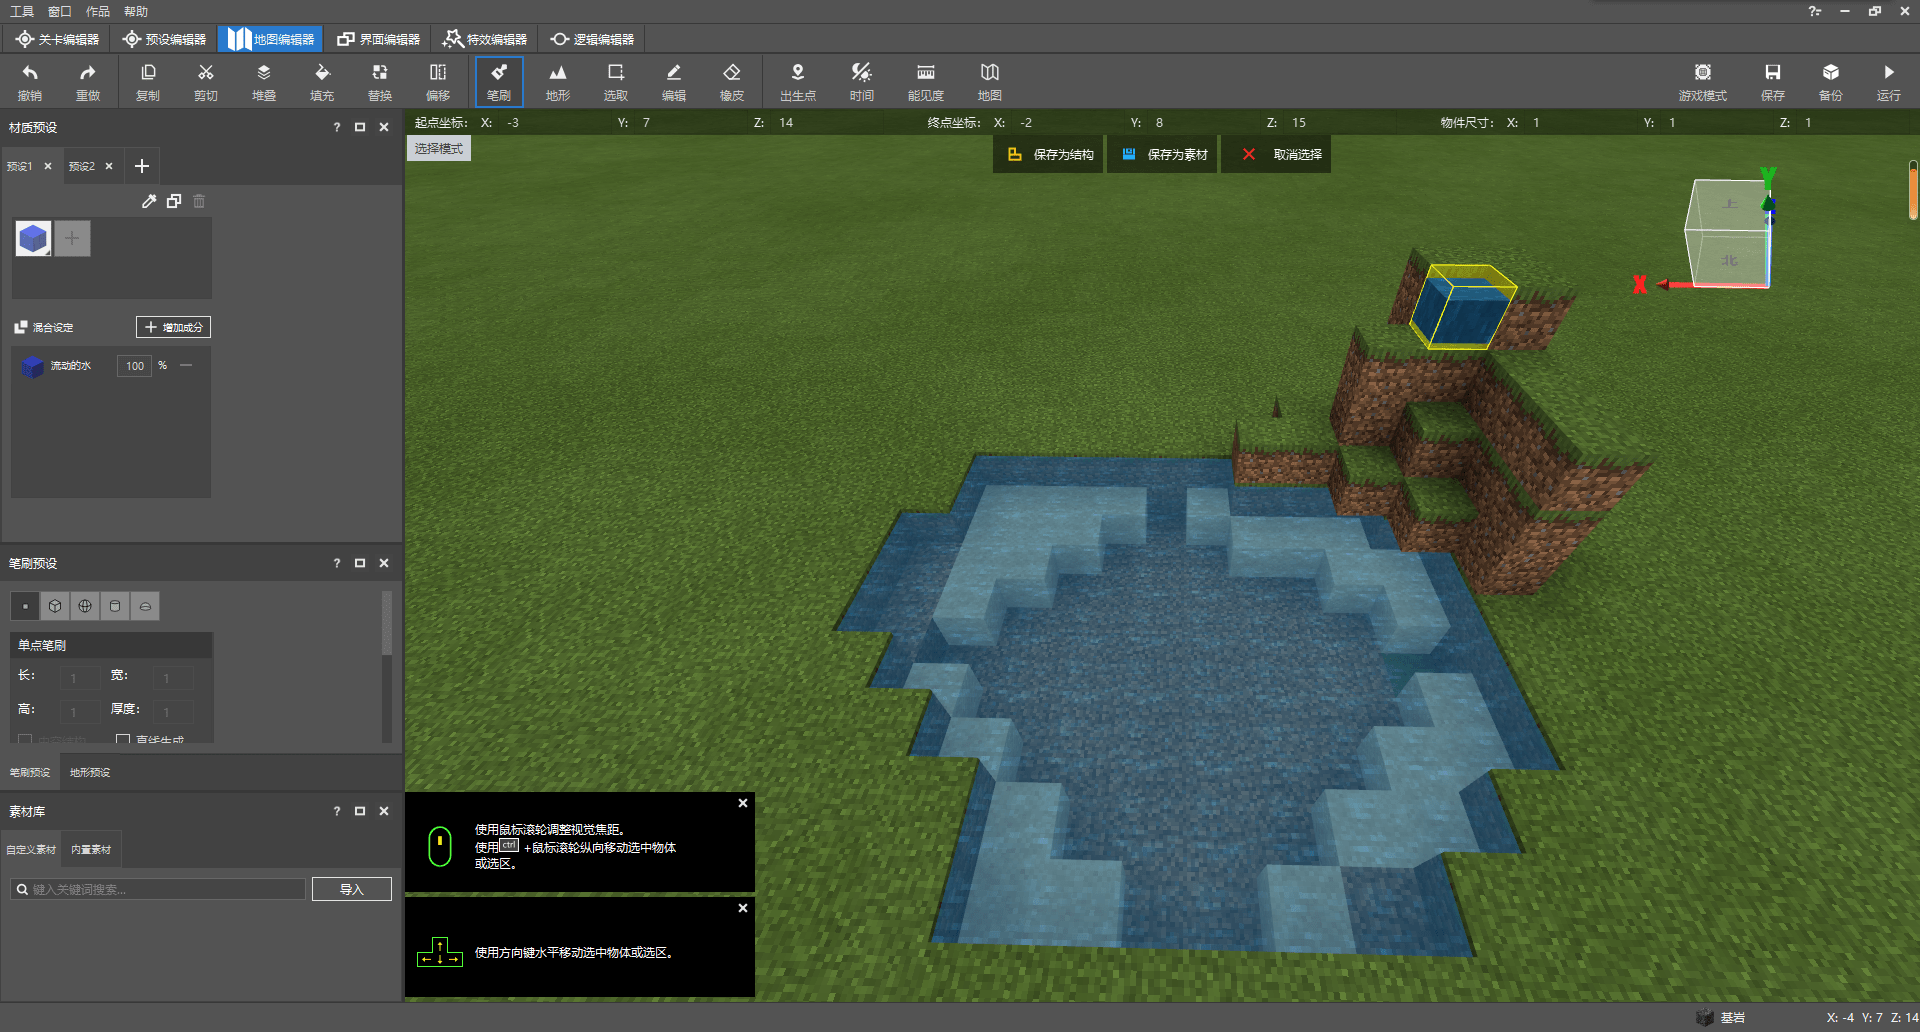Open the 窗口 menu
Image resolution: width=1920 pixels, height=1032 pixels.
pyautogui.click(x=60, y=11)
